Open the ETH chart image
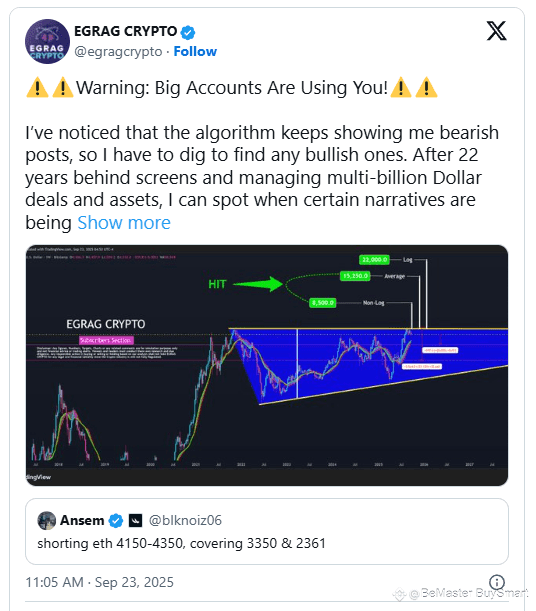This screenshot has height=611, width=536. click(267, 365)
